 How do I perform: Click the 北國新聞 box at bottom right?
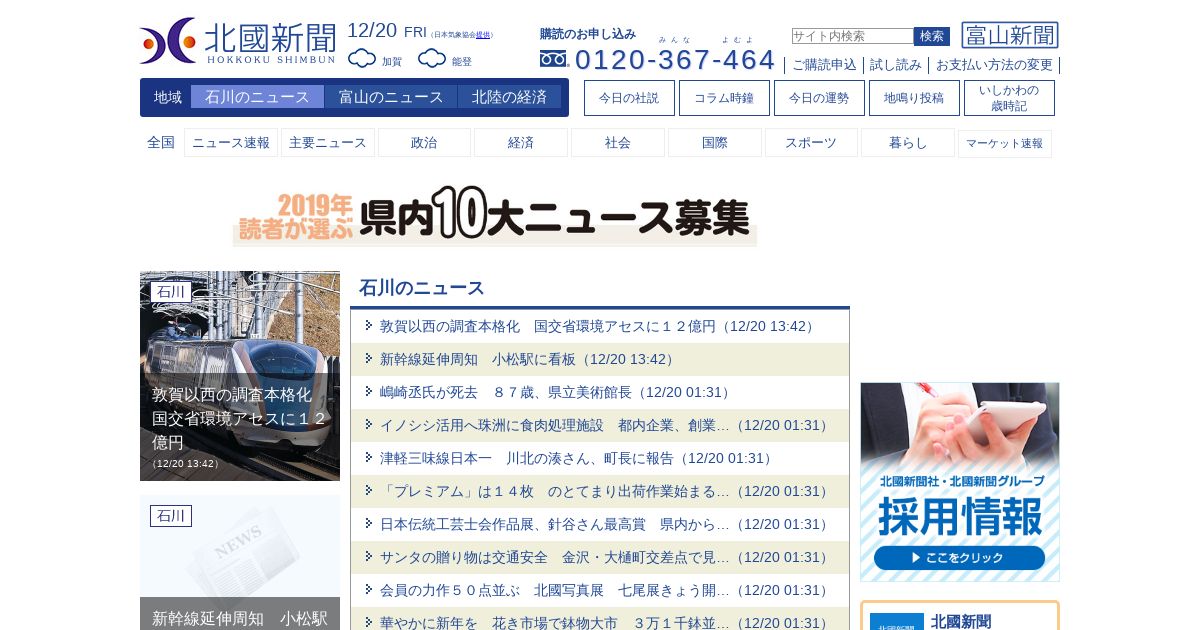pyautogui.click(x=960, y=616)
